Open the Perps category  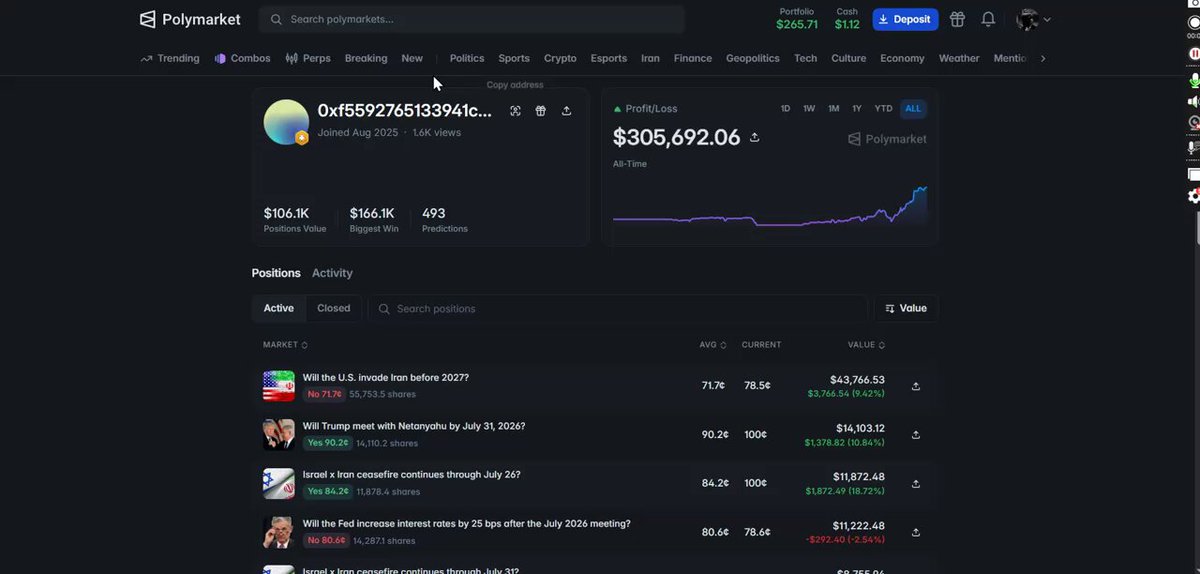(x=308, y=58)
